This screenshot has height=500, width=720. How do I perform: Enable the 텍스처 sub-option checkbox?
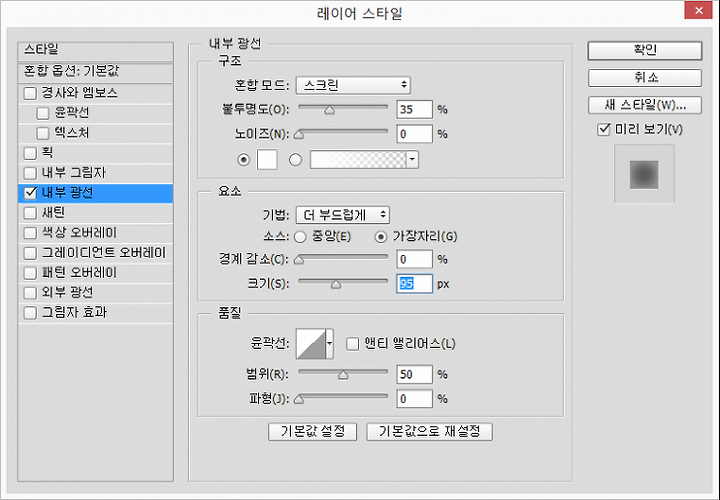[x=43, y=133]
